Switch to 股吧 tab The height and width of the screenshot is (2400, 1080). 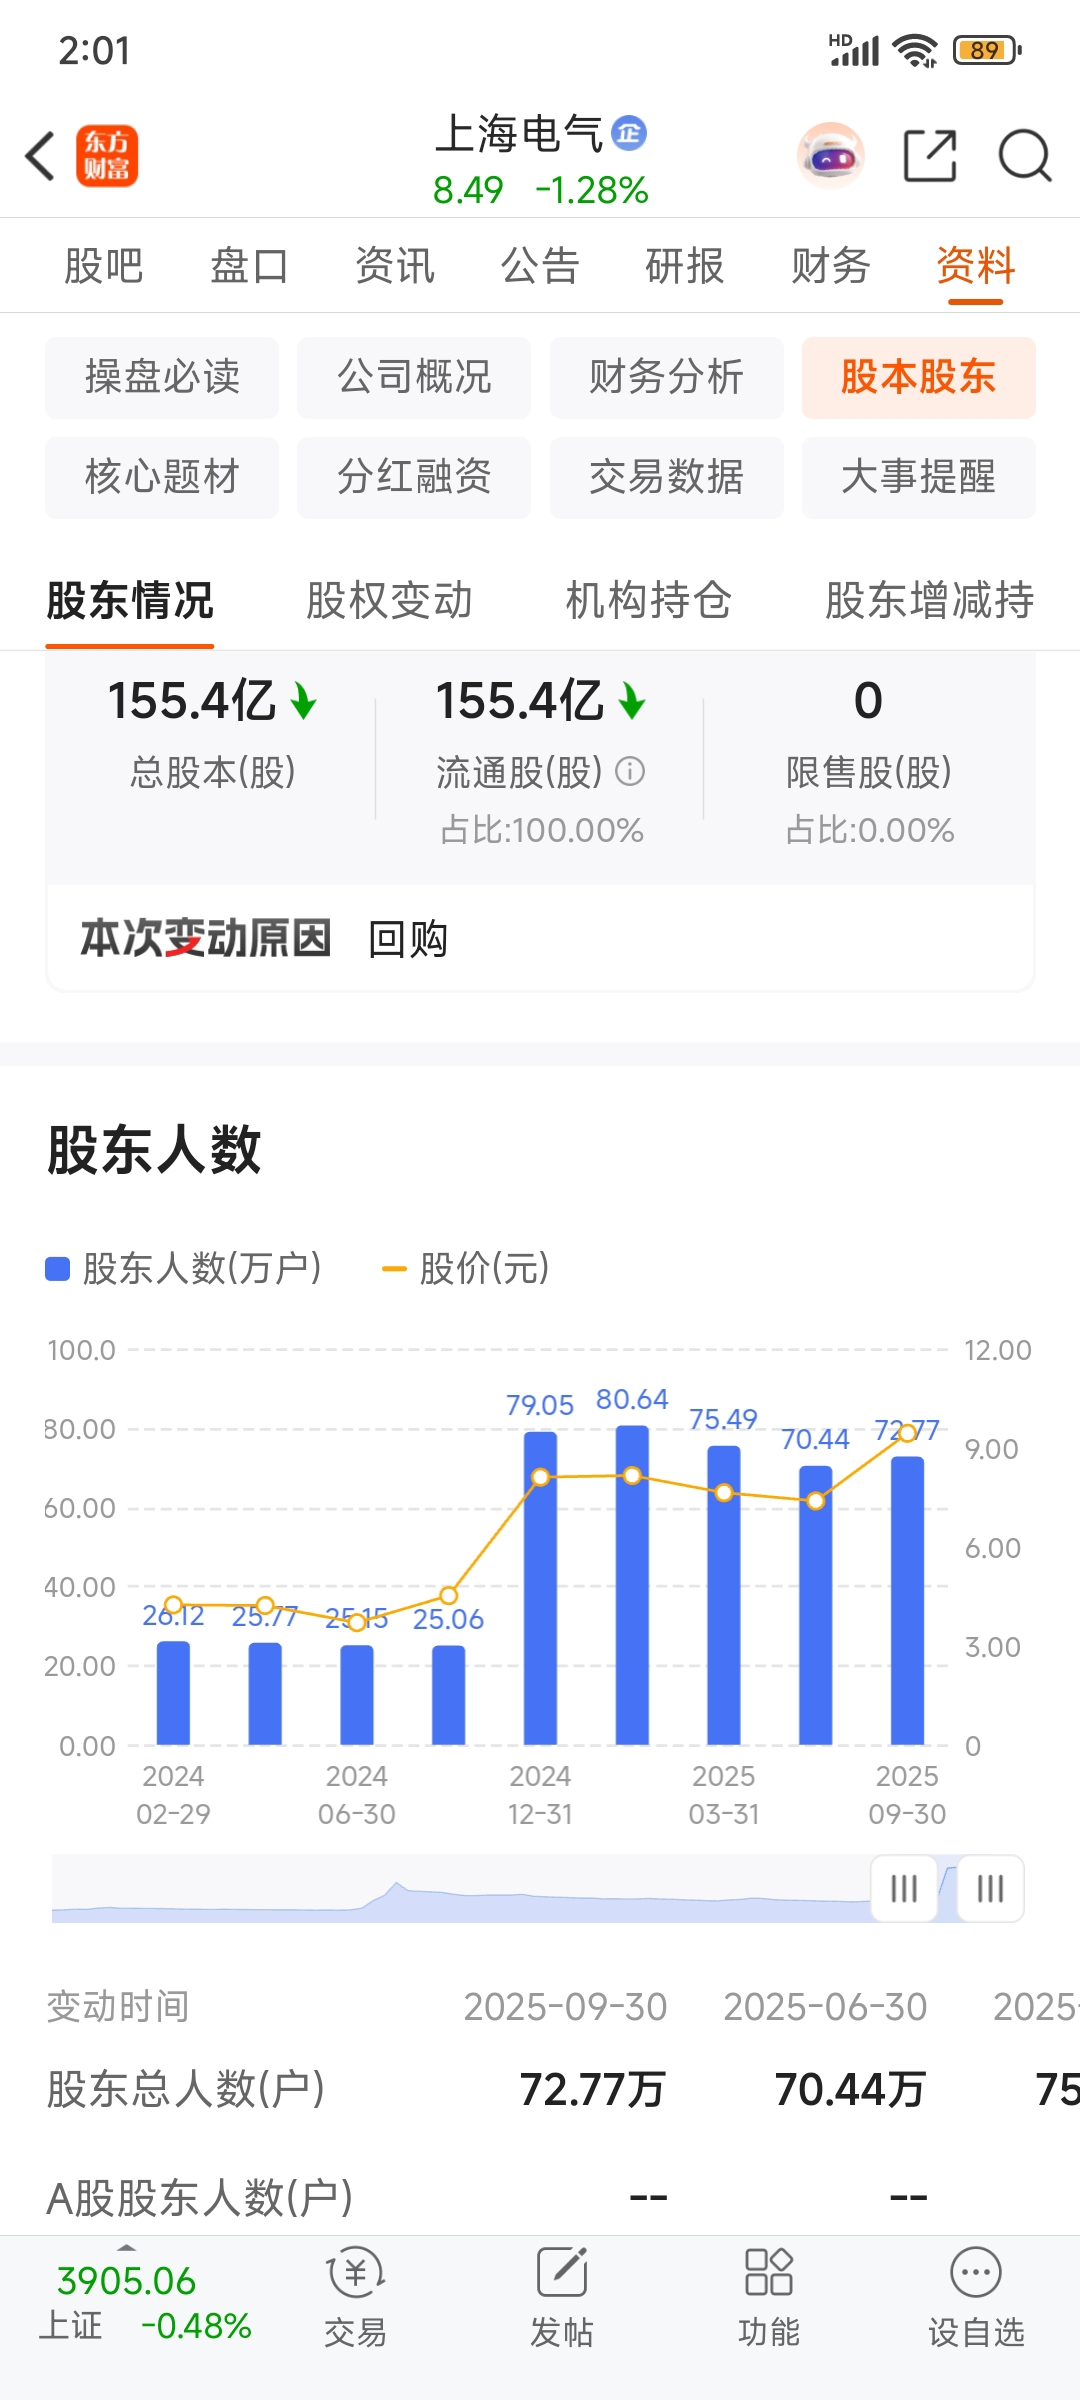coord(104,266)
